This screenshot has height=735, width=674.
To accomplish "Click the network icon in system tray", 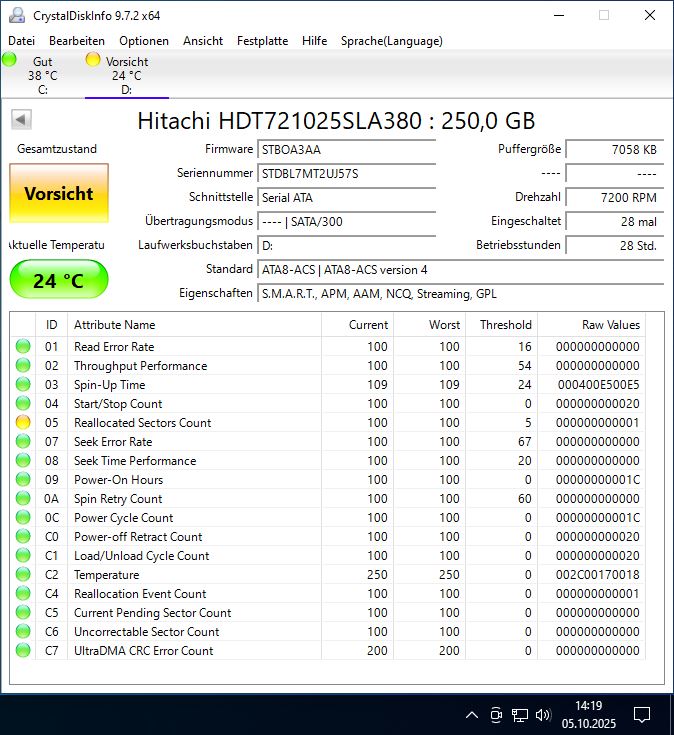I will (x=519, y=715).
